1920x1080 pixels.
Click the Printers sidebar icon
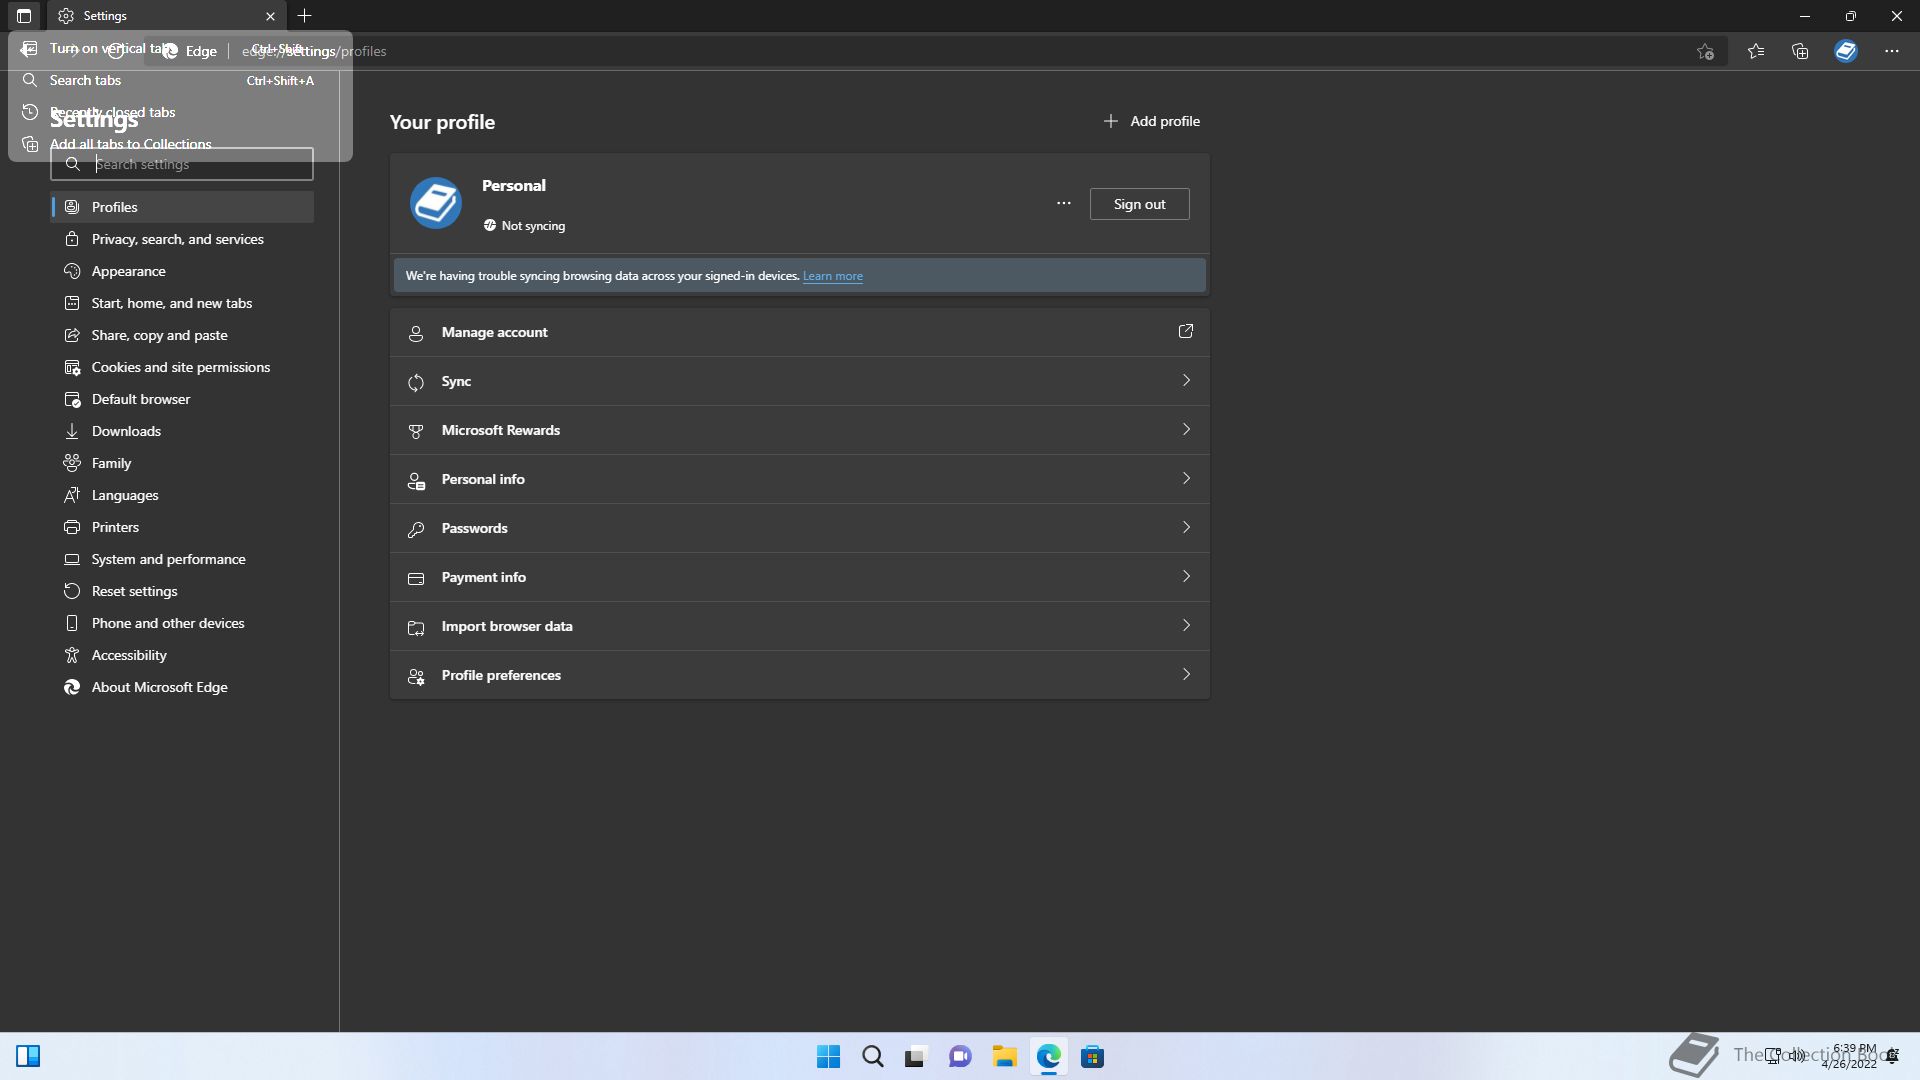coord(72,527)
